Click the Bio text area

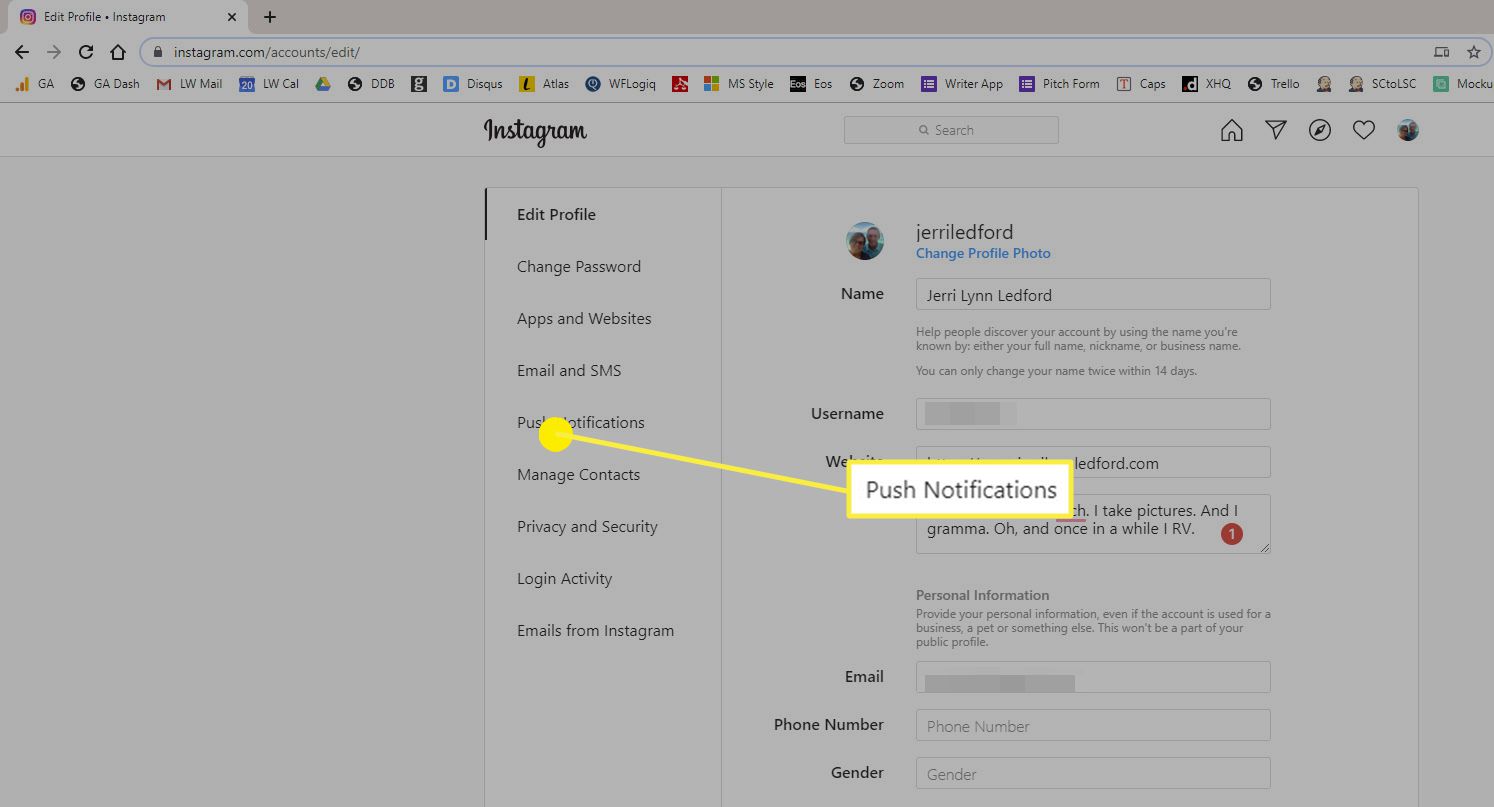pyautogui.click(x=1093, y=523)
